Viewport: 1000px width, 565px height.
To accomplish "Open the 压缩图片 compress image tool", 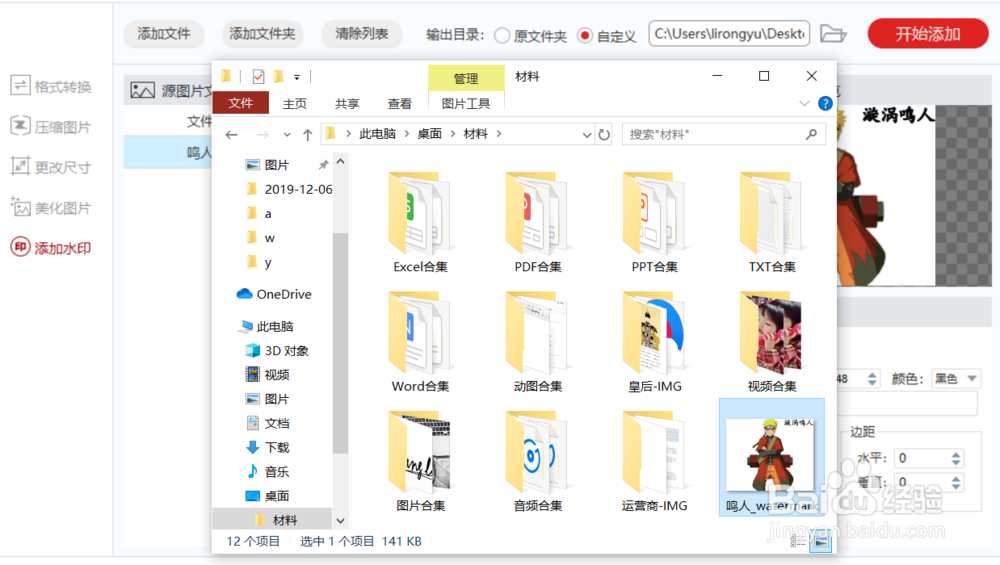I will pos(51,126).
